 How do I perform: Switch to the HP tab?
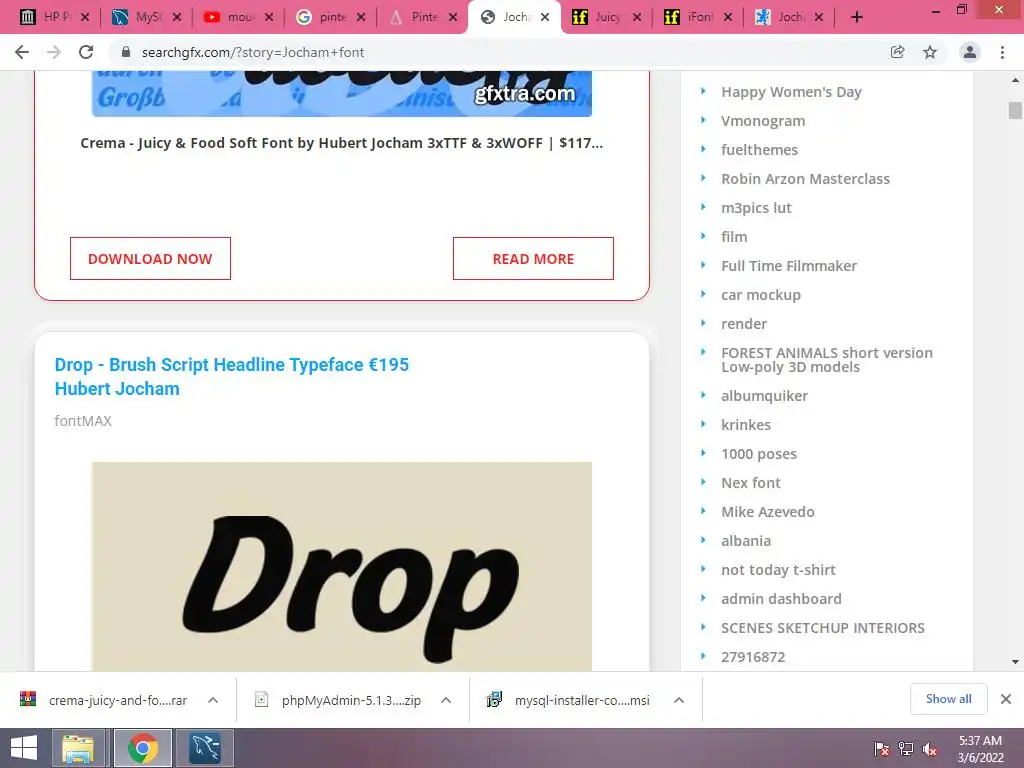coord(53,17)
